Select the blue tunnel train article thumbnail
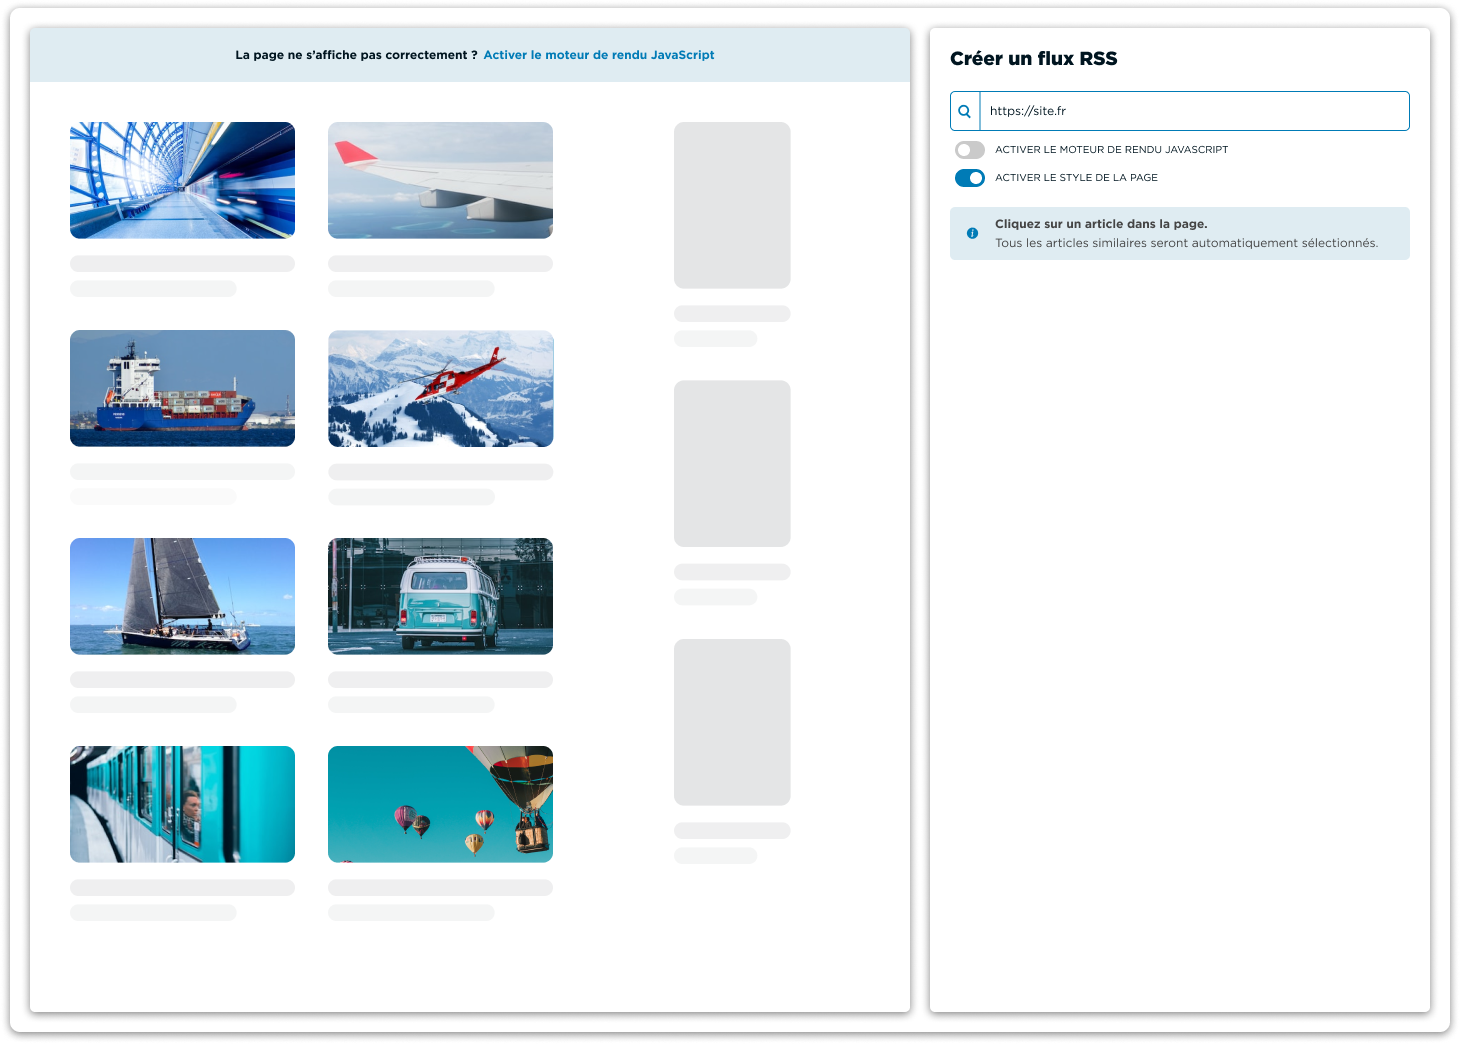Screen dimensions: 1460x1044 click(182, 180)
